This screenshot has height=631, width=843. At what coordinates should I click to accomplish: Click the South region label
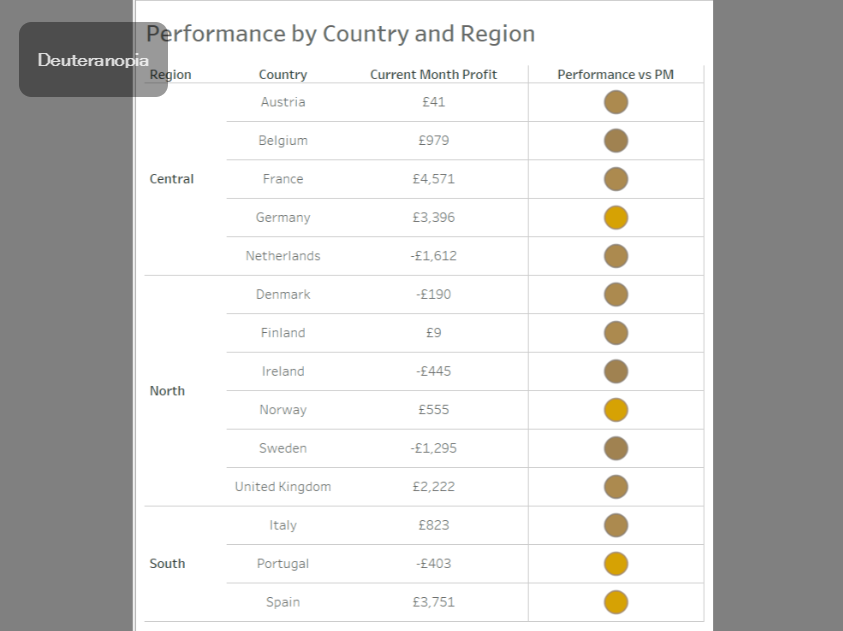tap(167, 564)
